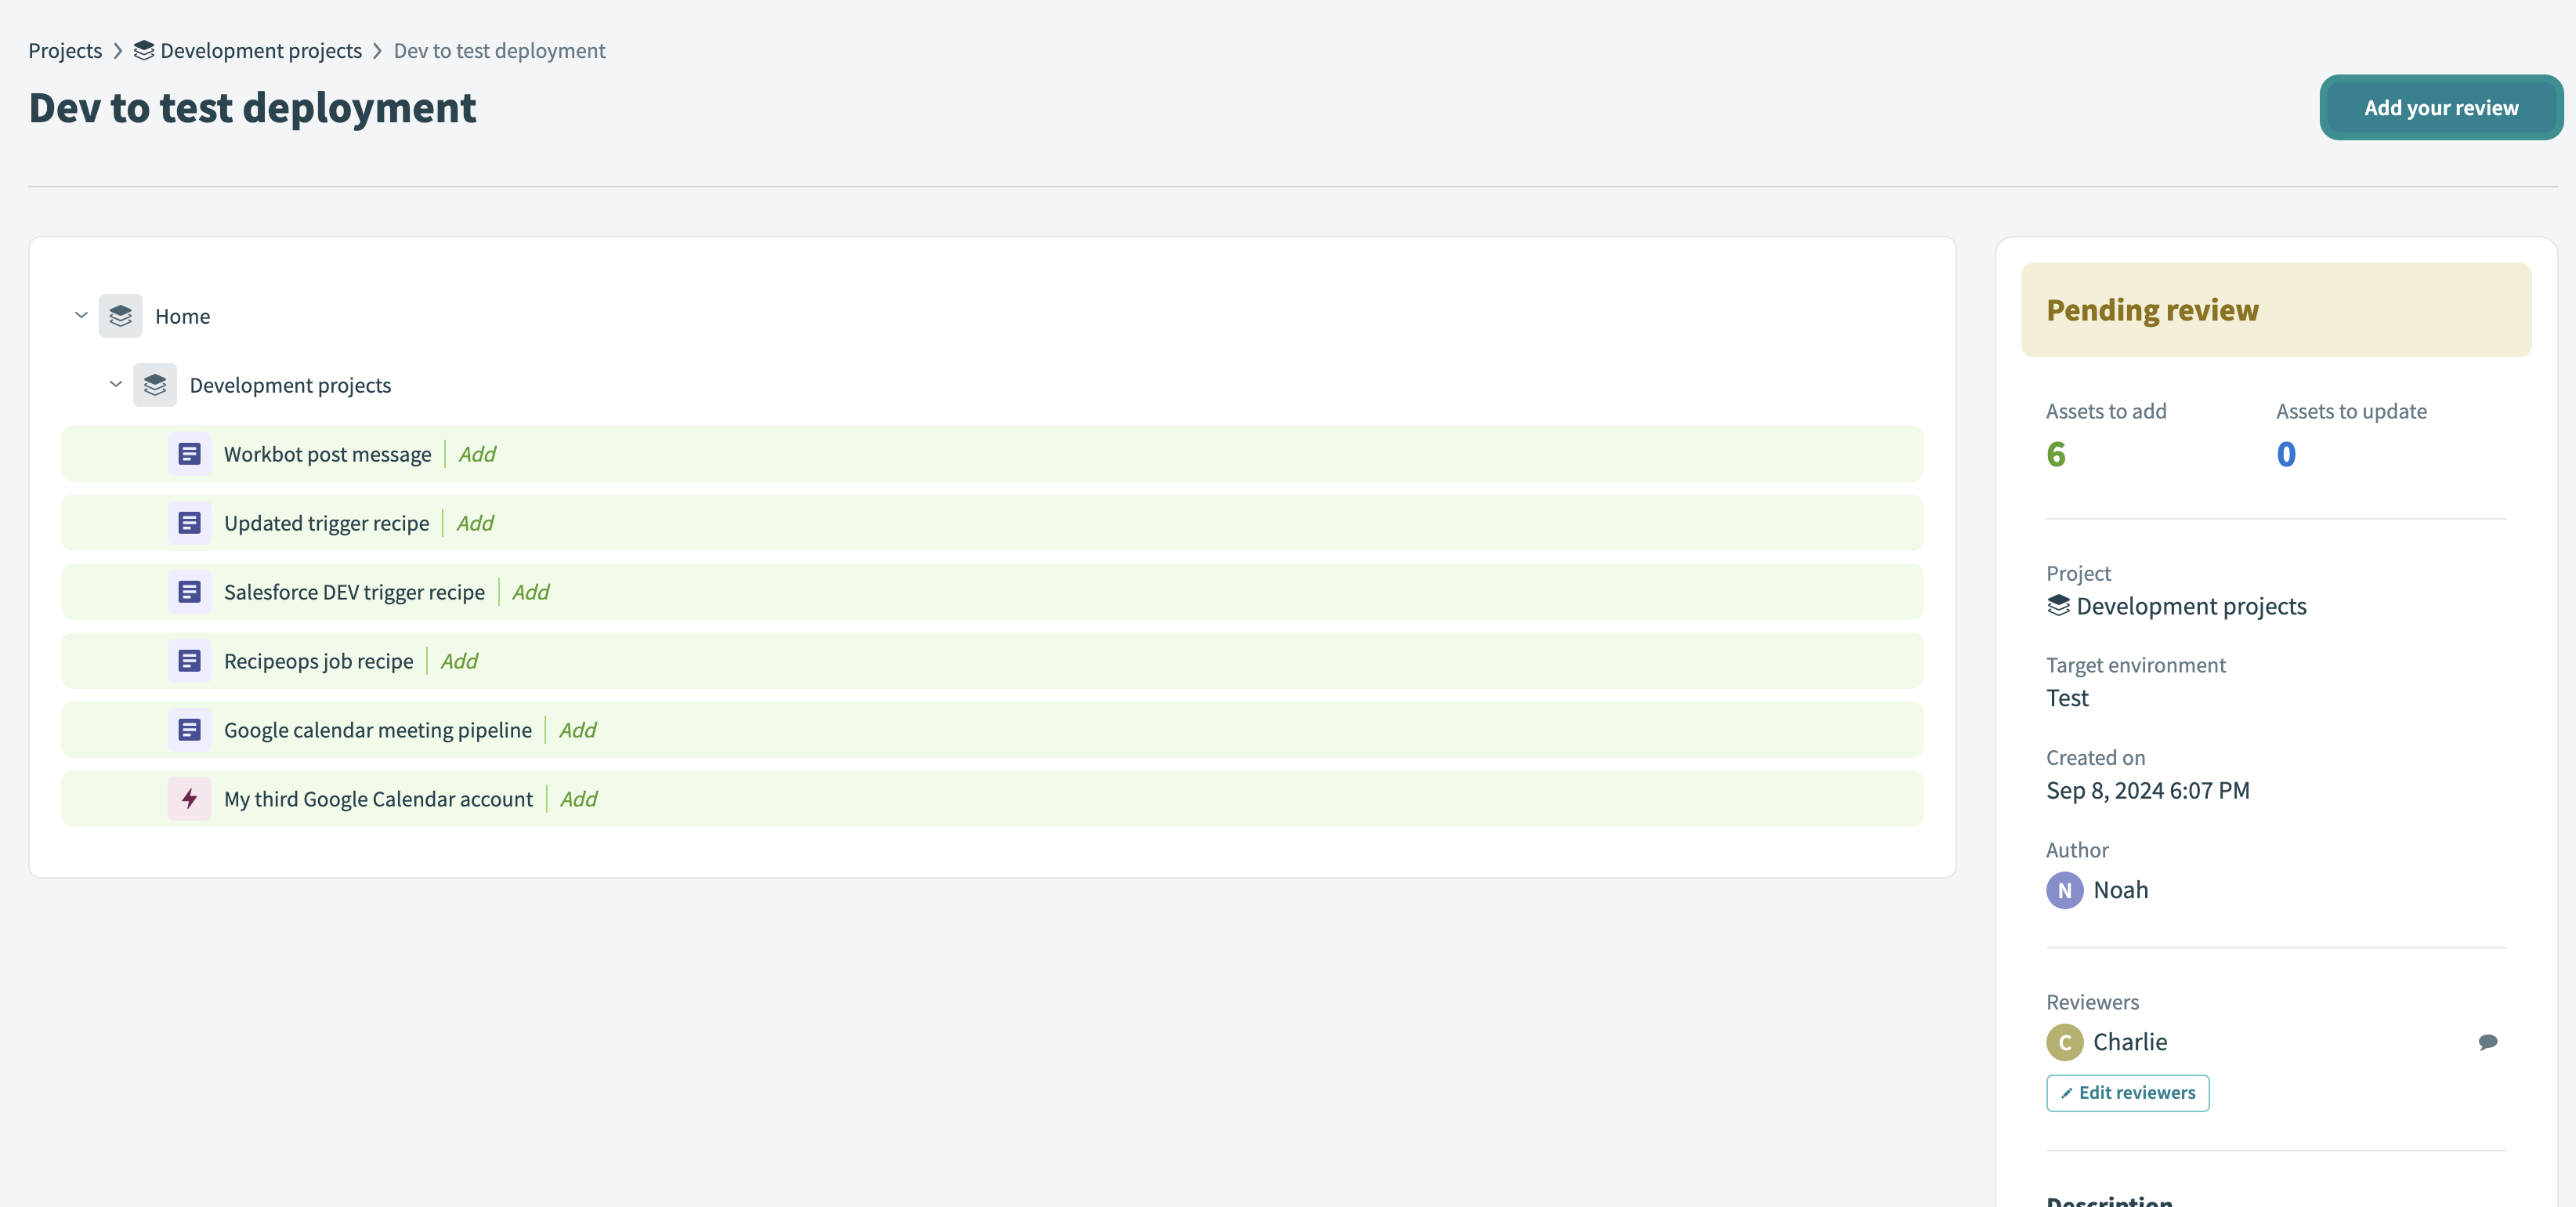Go to Projects in the breadcrumb
The image size is (2576, 1207).
pyautogui.click(x=65, y=51)
